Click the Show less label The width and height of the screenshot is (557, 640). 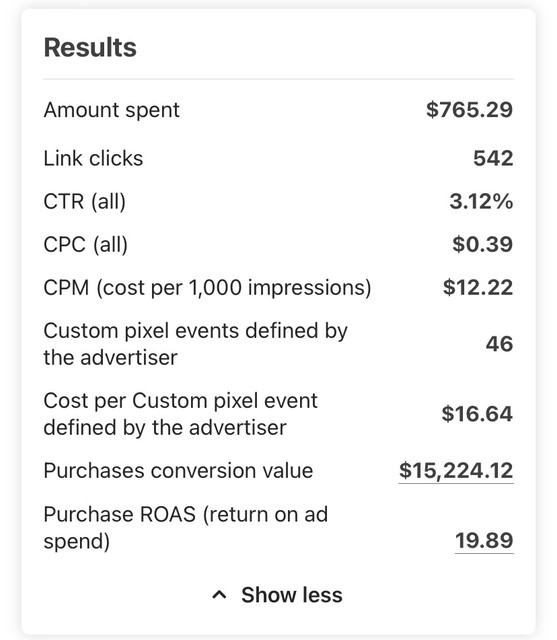[x=292, y=595]
